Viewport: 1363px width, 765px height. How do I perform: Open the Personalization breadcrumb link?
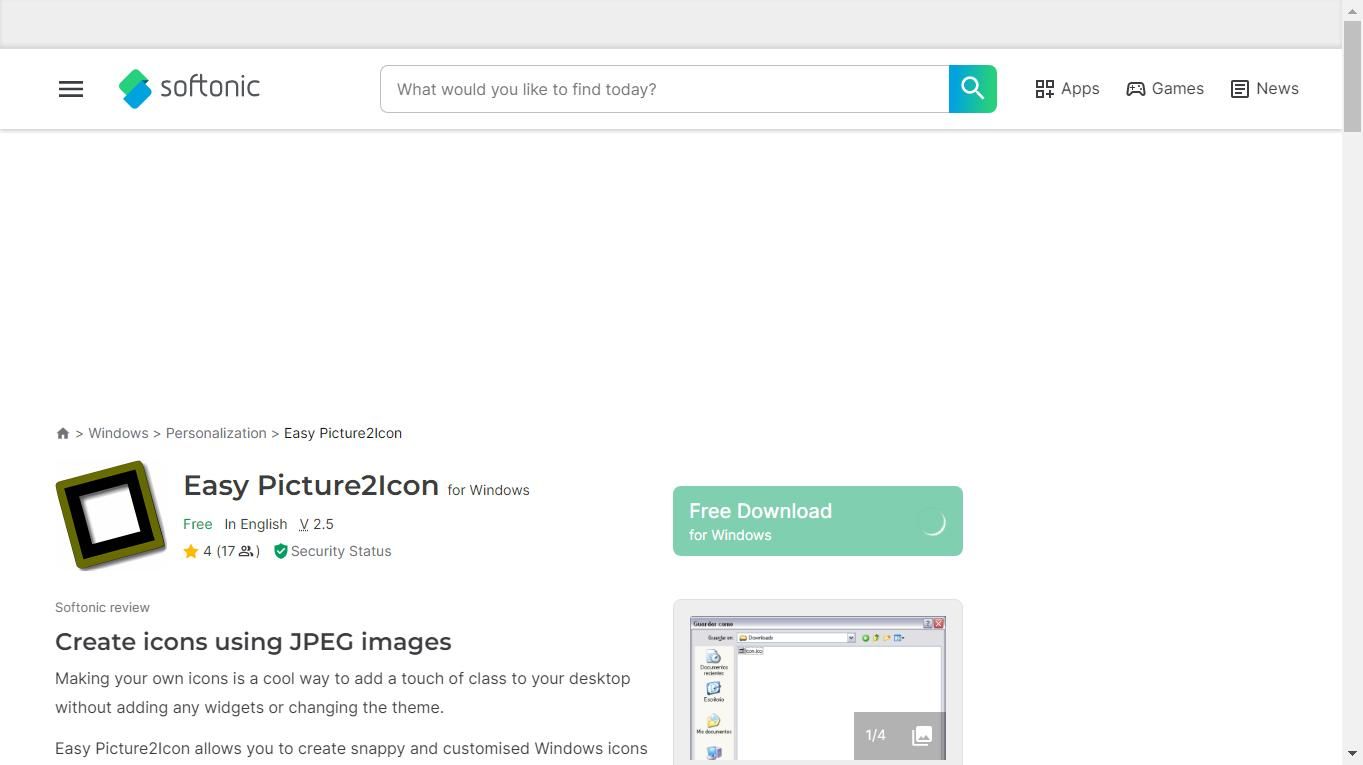(216, 433)
